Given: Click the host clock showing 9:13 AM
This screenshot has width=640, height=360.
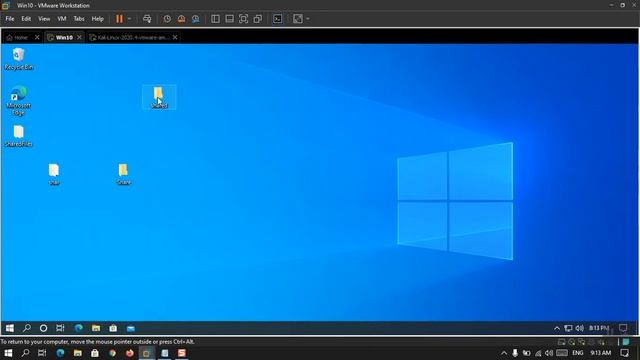Looking at the screenshot, I should (x=600, y=353).
